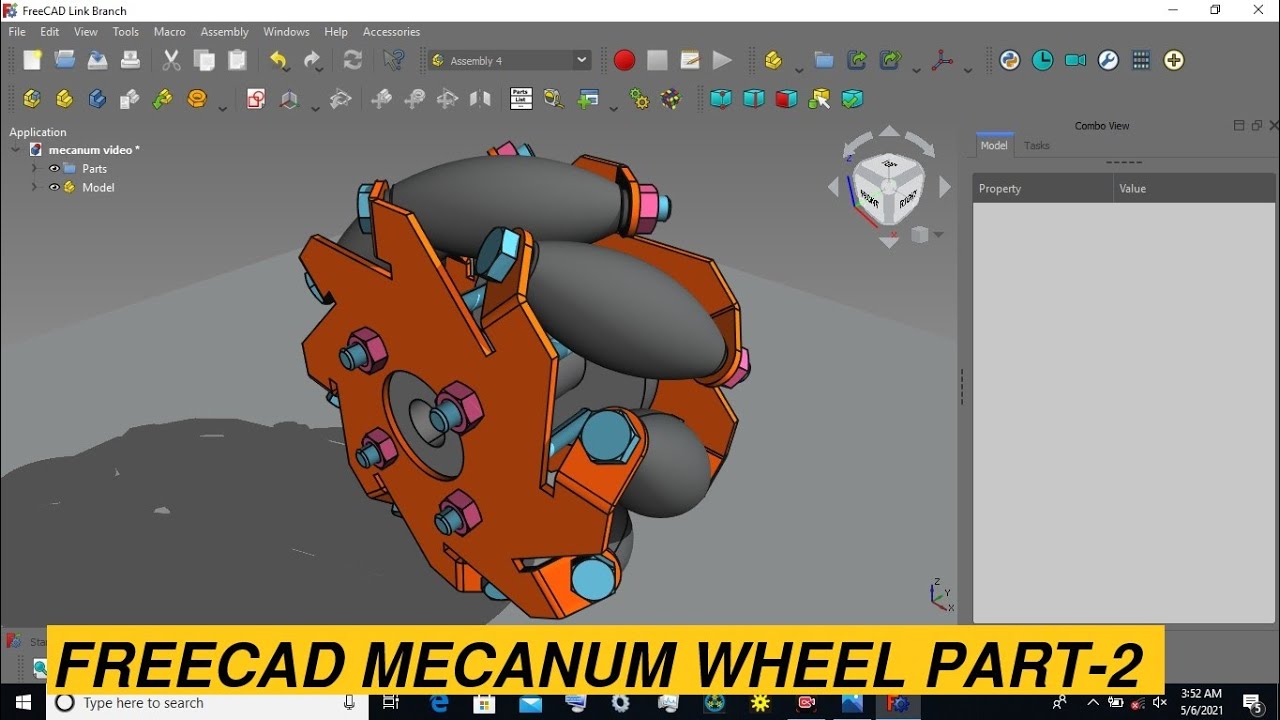Screen dimensions: 1280x720
Task: Click the teal video camera icon
Action: 1076,60
